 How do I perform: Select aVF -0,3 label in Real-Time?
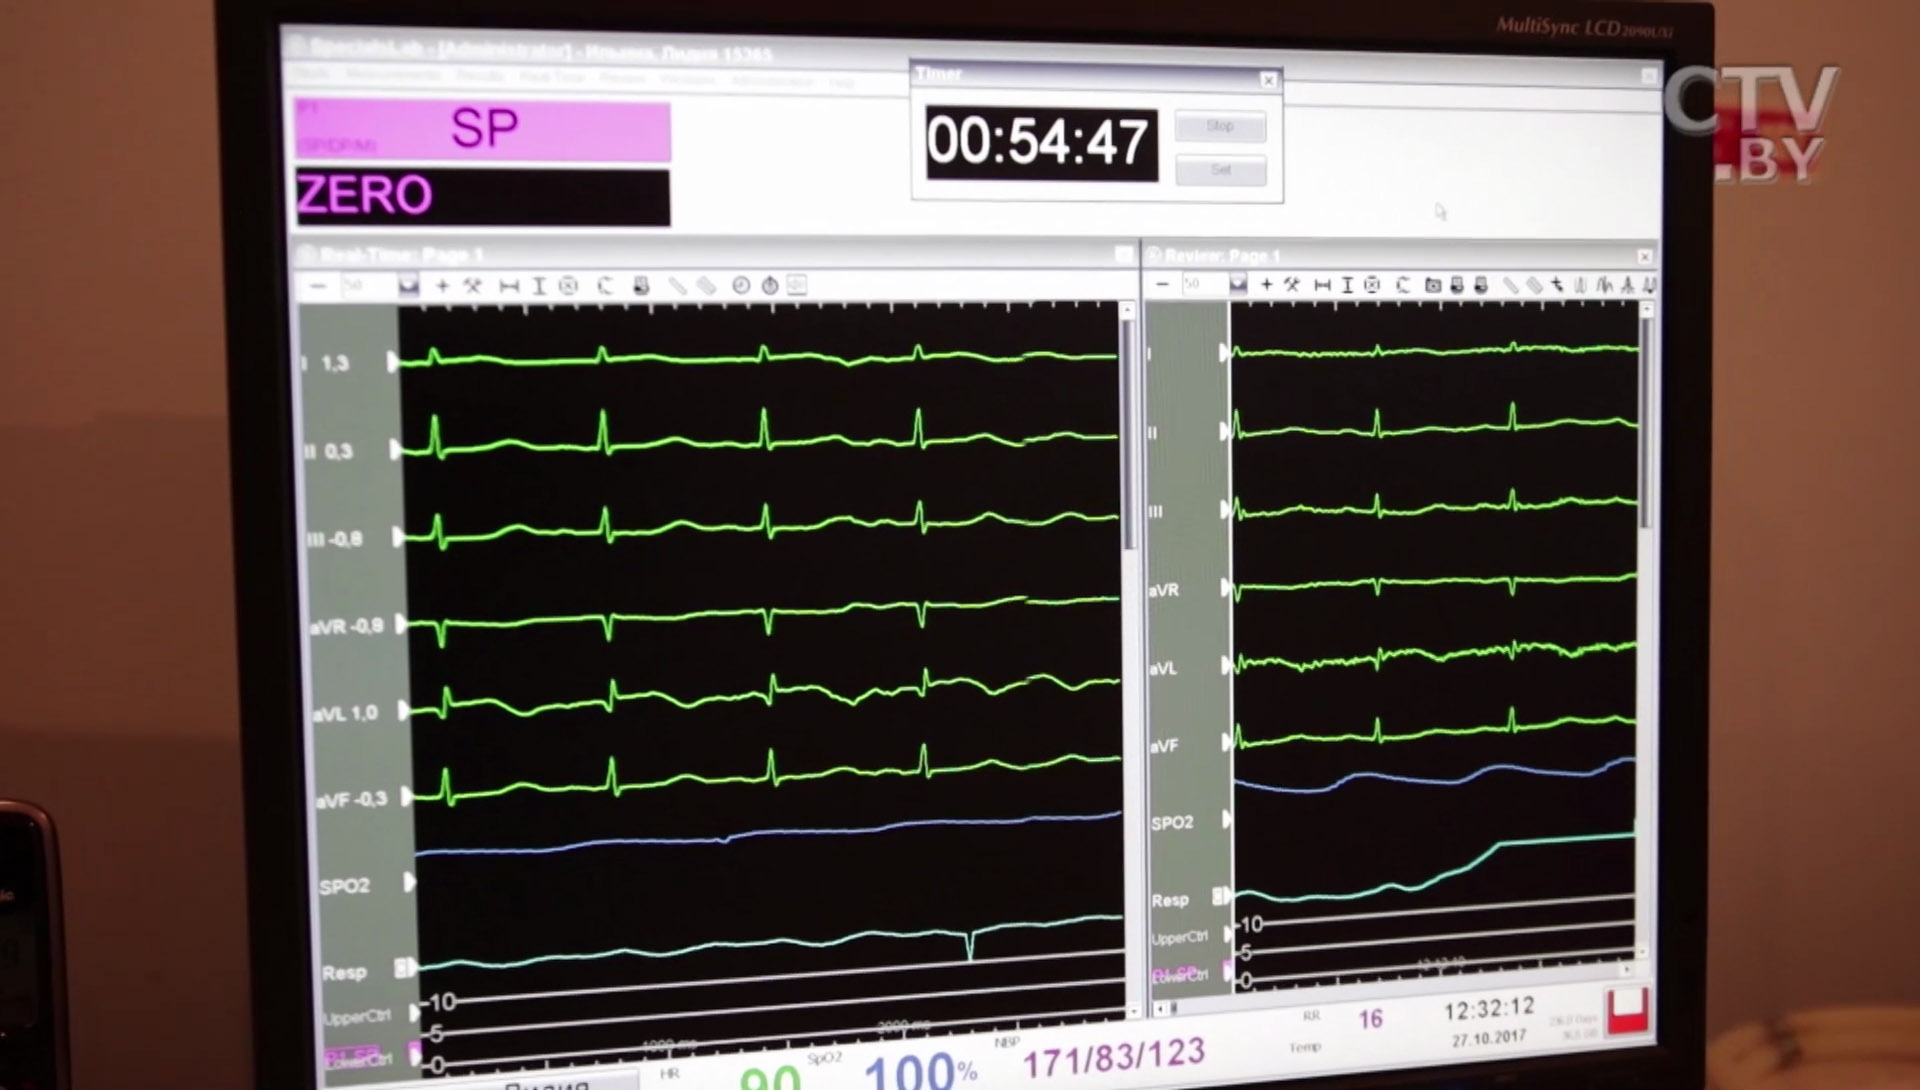pos(351,800)
